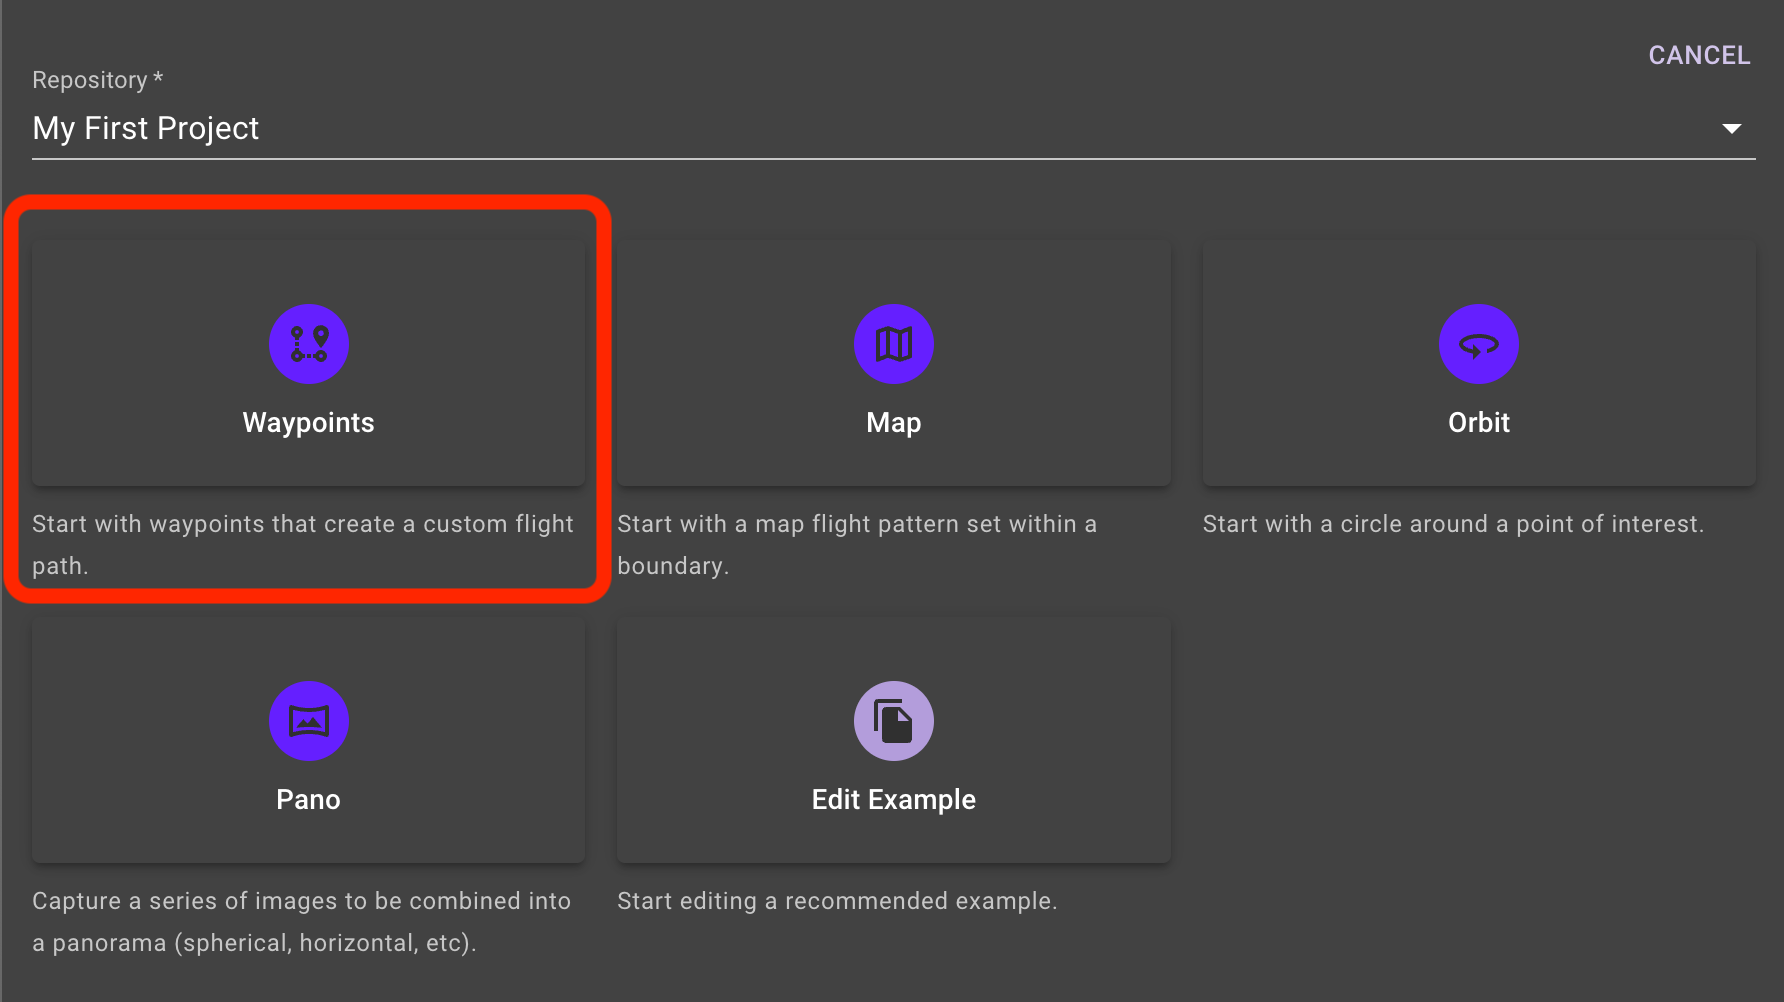Choose the Edit Example card title
This screenshot has width=1784, height=1002.
(893, 800)
